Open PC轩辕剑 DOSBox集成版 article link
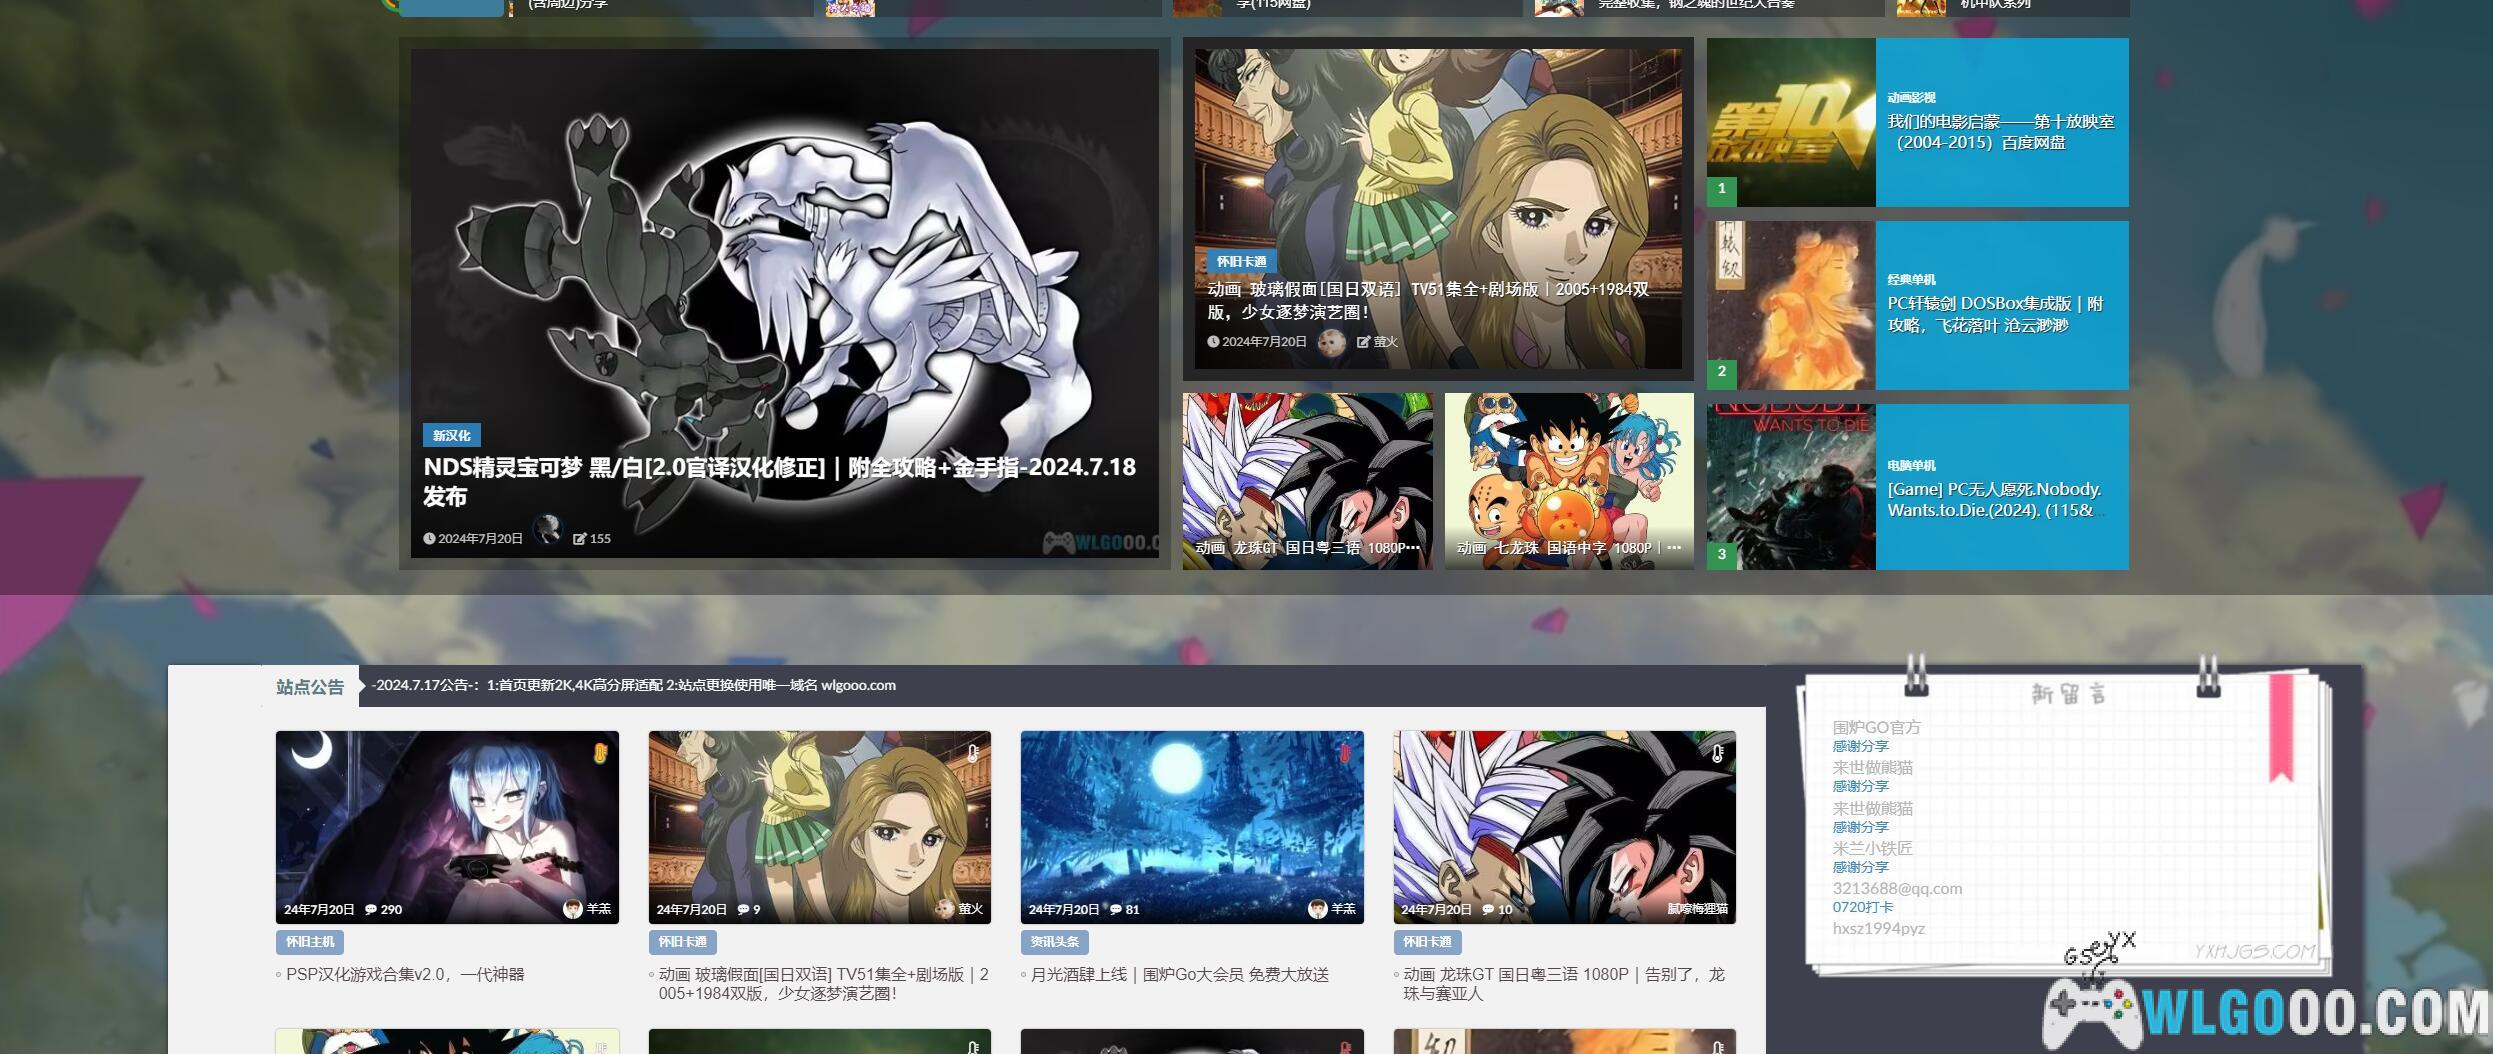Viewport: 2493px width, 1054px height. click(1995, 314)
